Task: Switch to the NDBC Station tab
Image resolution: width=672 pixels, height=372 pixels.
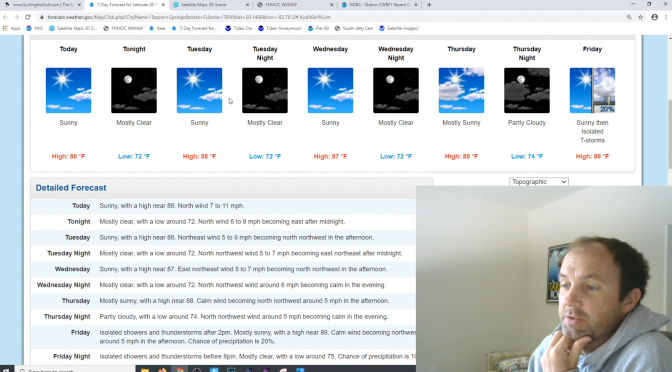Action: click(380, 5)
